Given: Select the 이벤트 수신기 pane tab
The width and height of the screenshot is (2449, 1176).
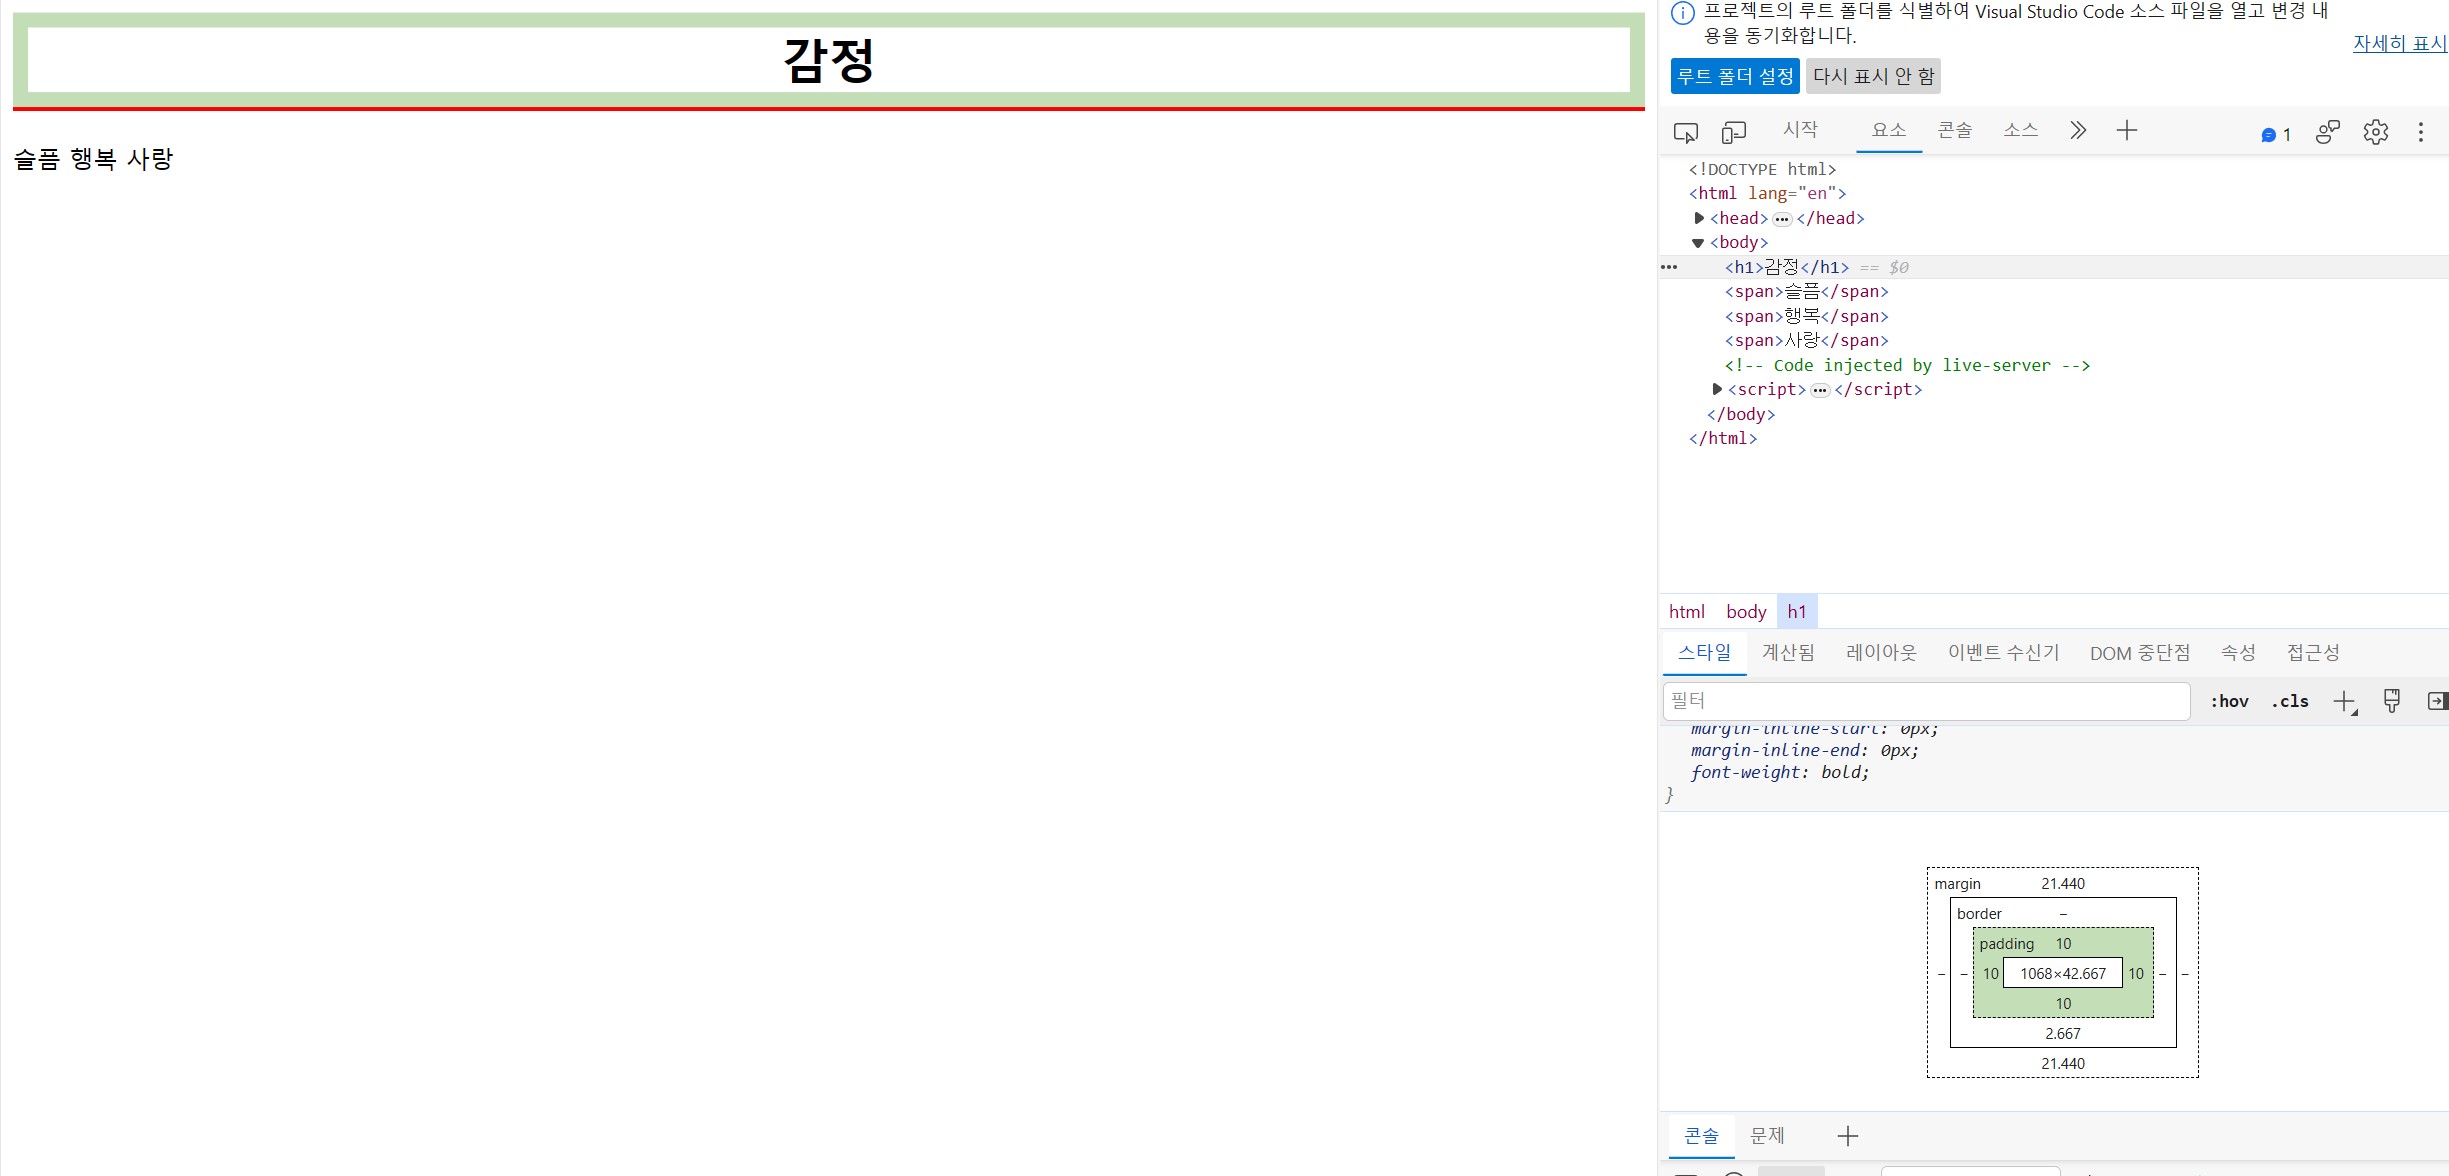Looking at the screenshot, I should [2003, 653].
